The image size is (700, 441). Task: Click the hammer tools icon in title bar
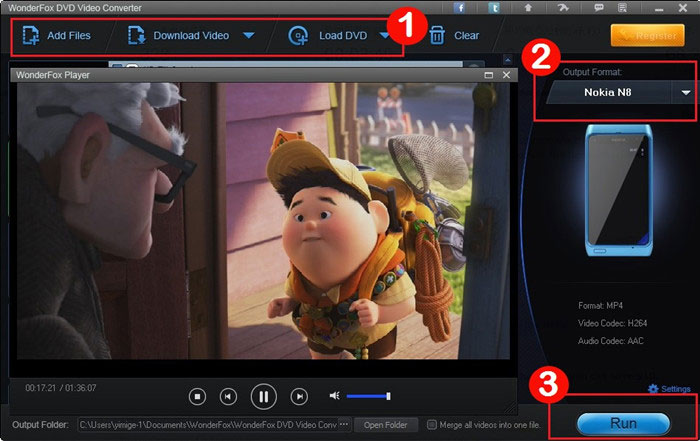pyautogui.click(x=563, y=8)
